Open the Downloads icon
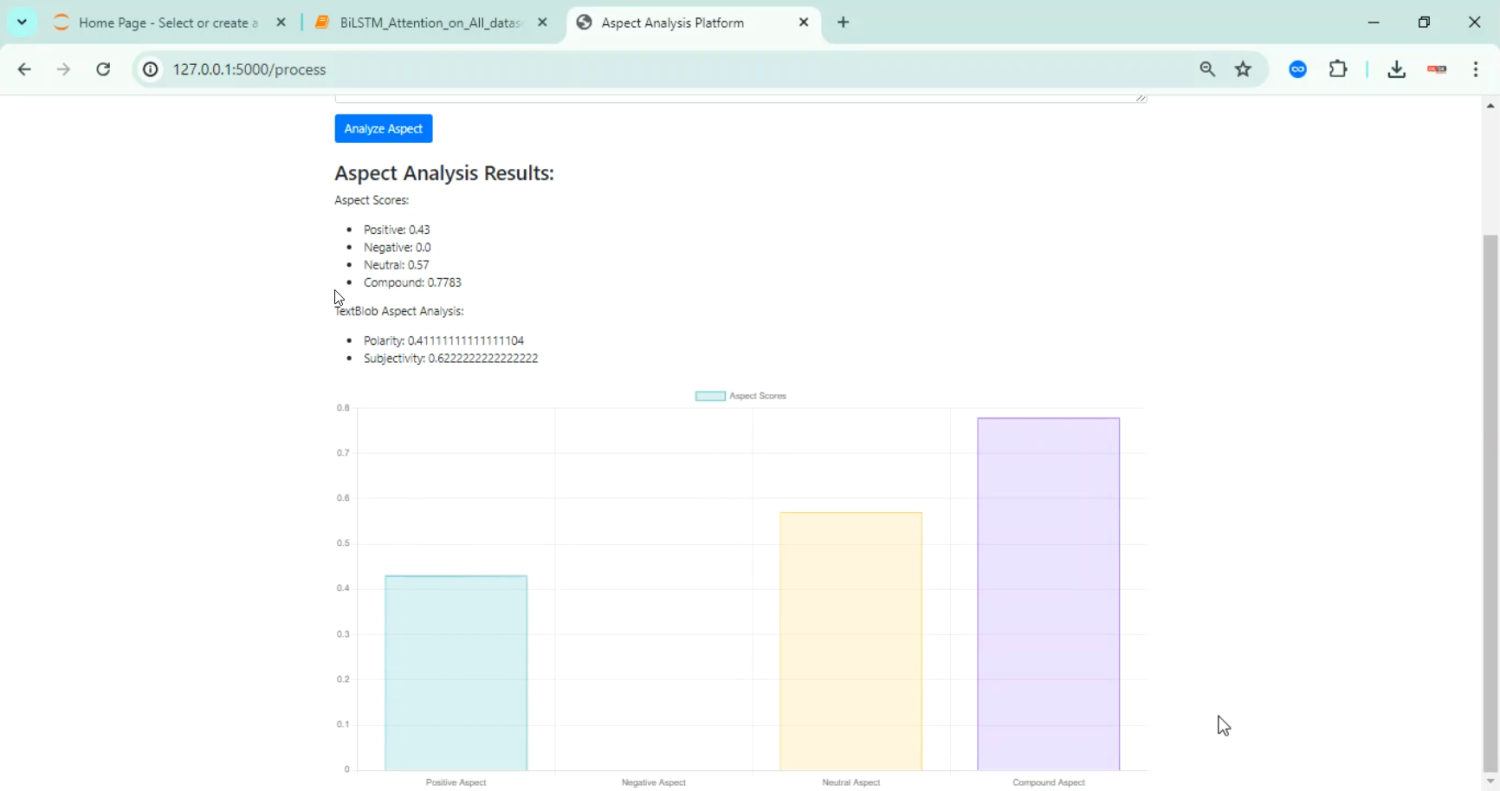The image size is (1500, 791). point(1397,69)
